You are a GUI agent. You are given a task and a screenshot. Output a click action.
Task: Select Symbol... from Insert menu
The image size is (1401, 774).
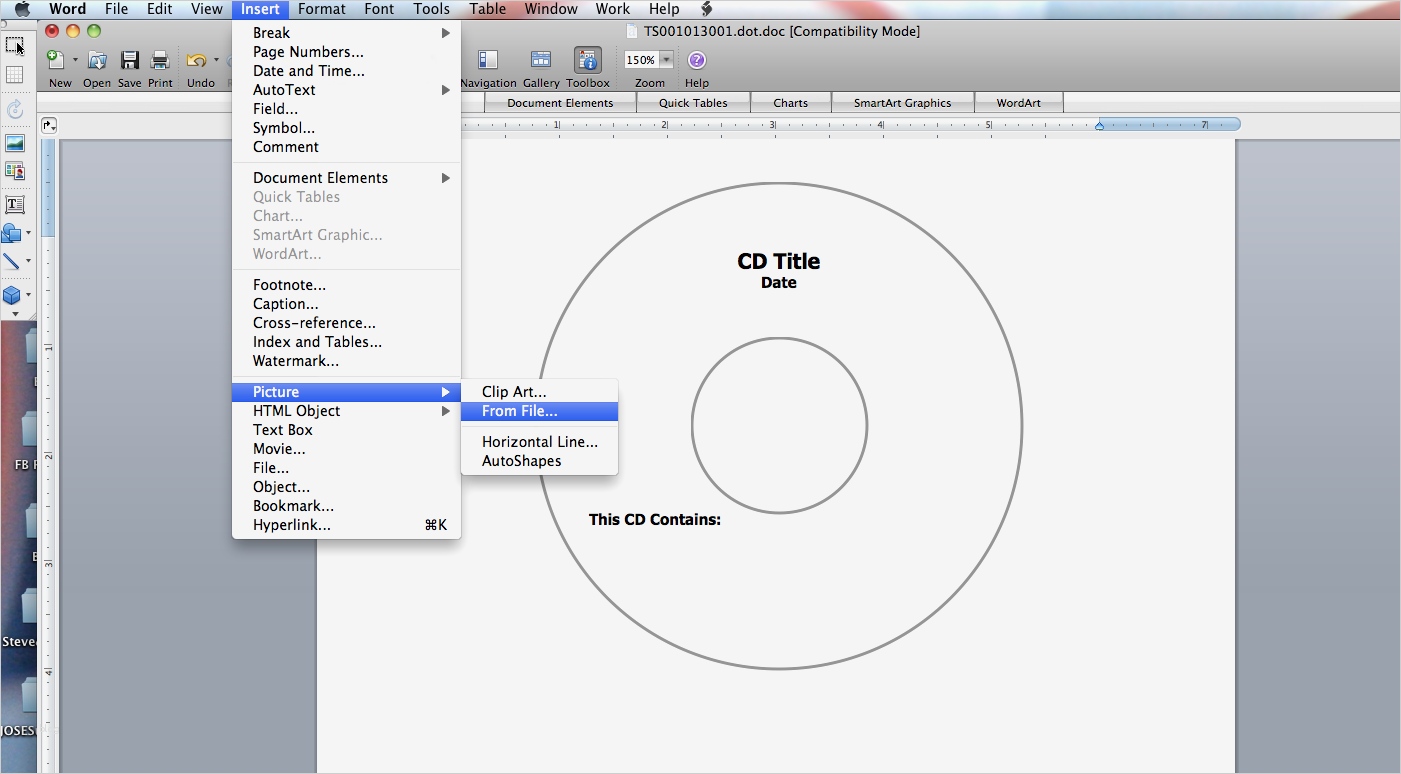pyautogui.click(x=346, y=128)
